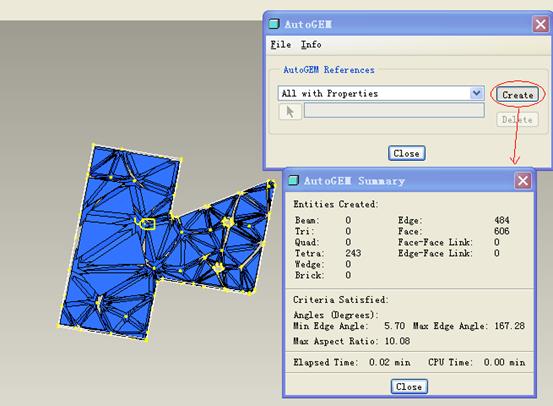Click the Wedge label in summary

309,264
